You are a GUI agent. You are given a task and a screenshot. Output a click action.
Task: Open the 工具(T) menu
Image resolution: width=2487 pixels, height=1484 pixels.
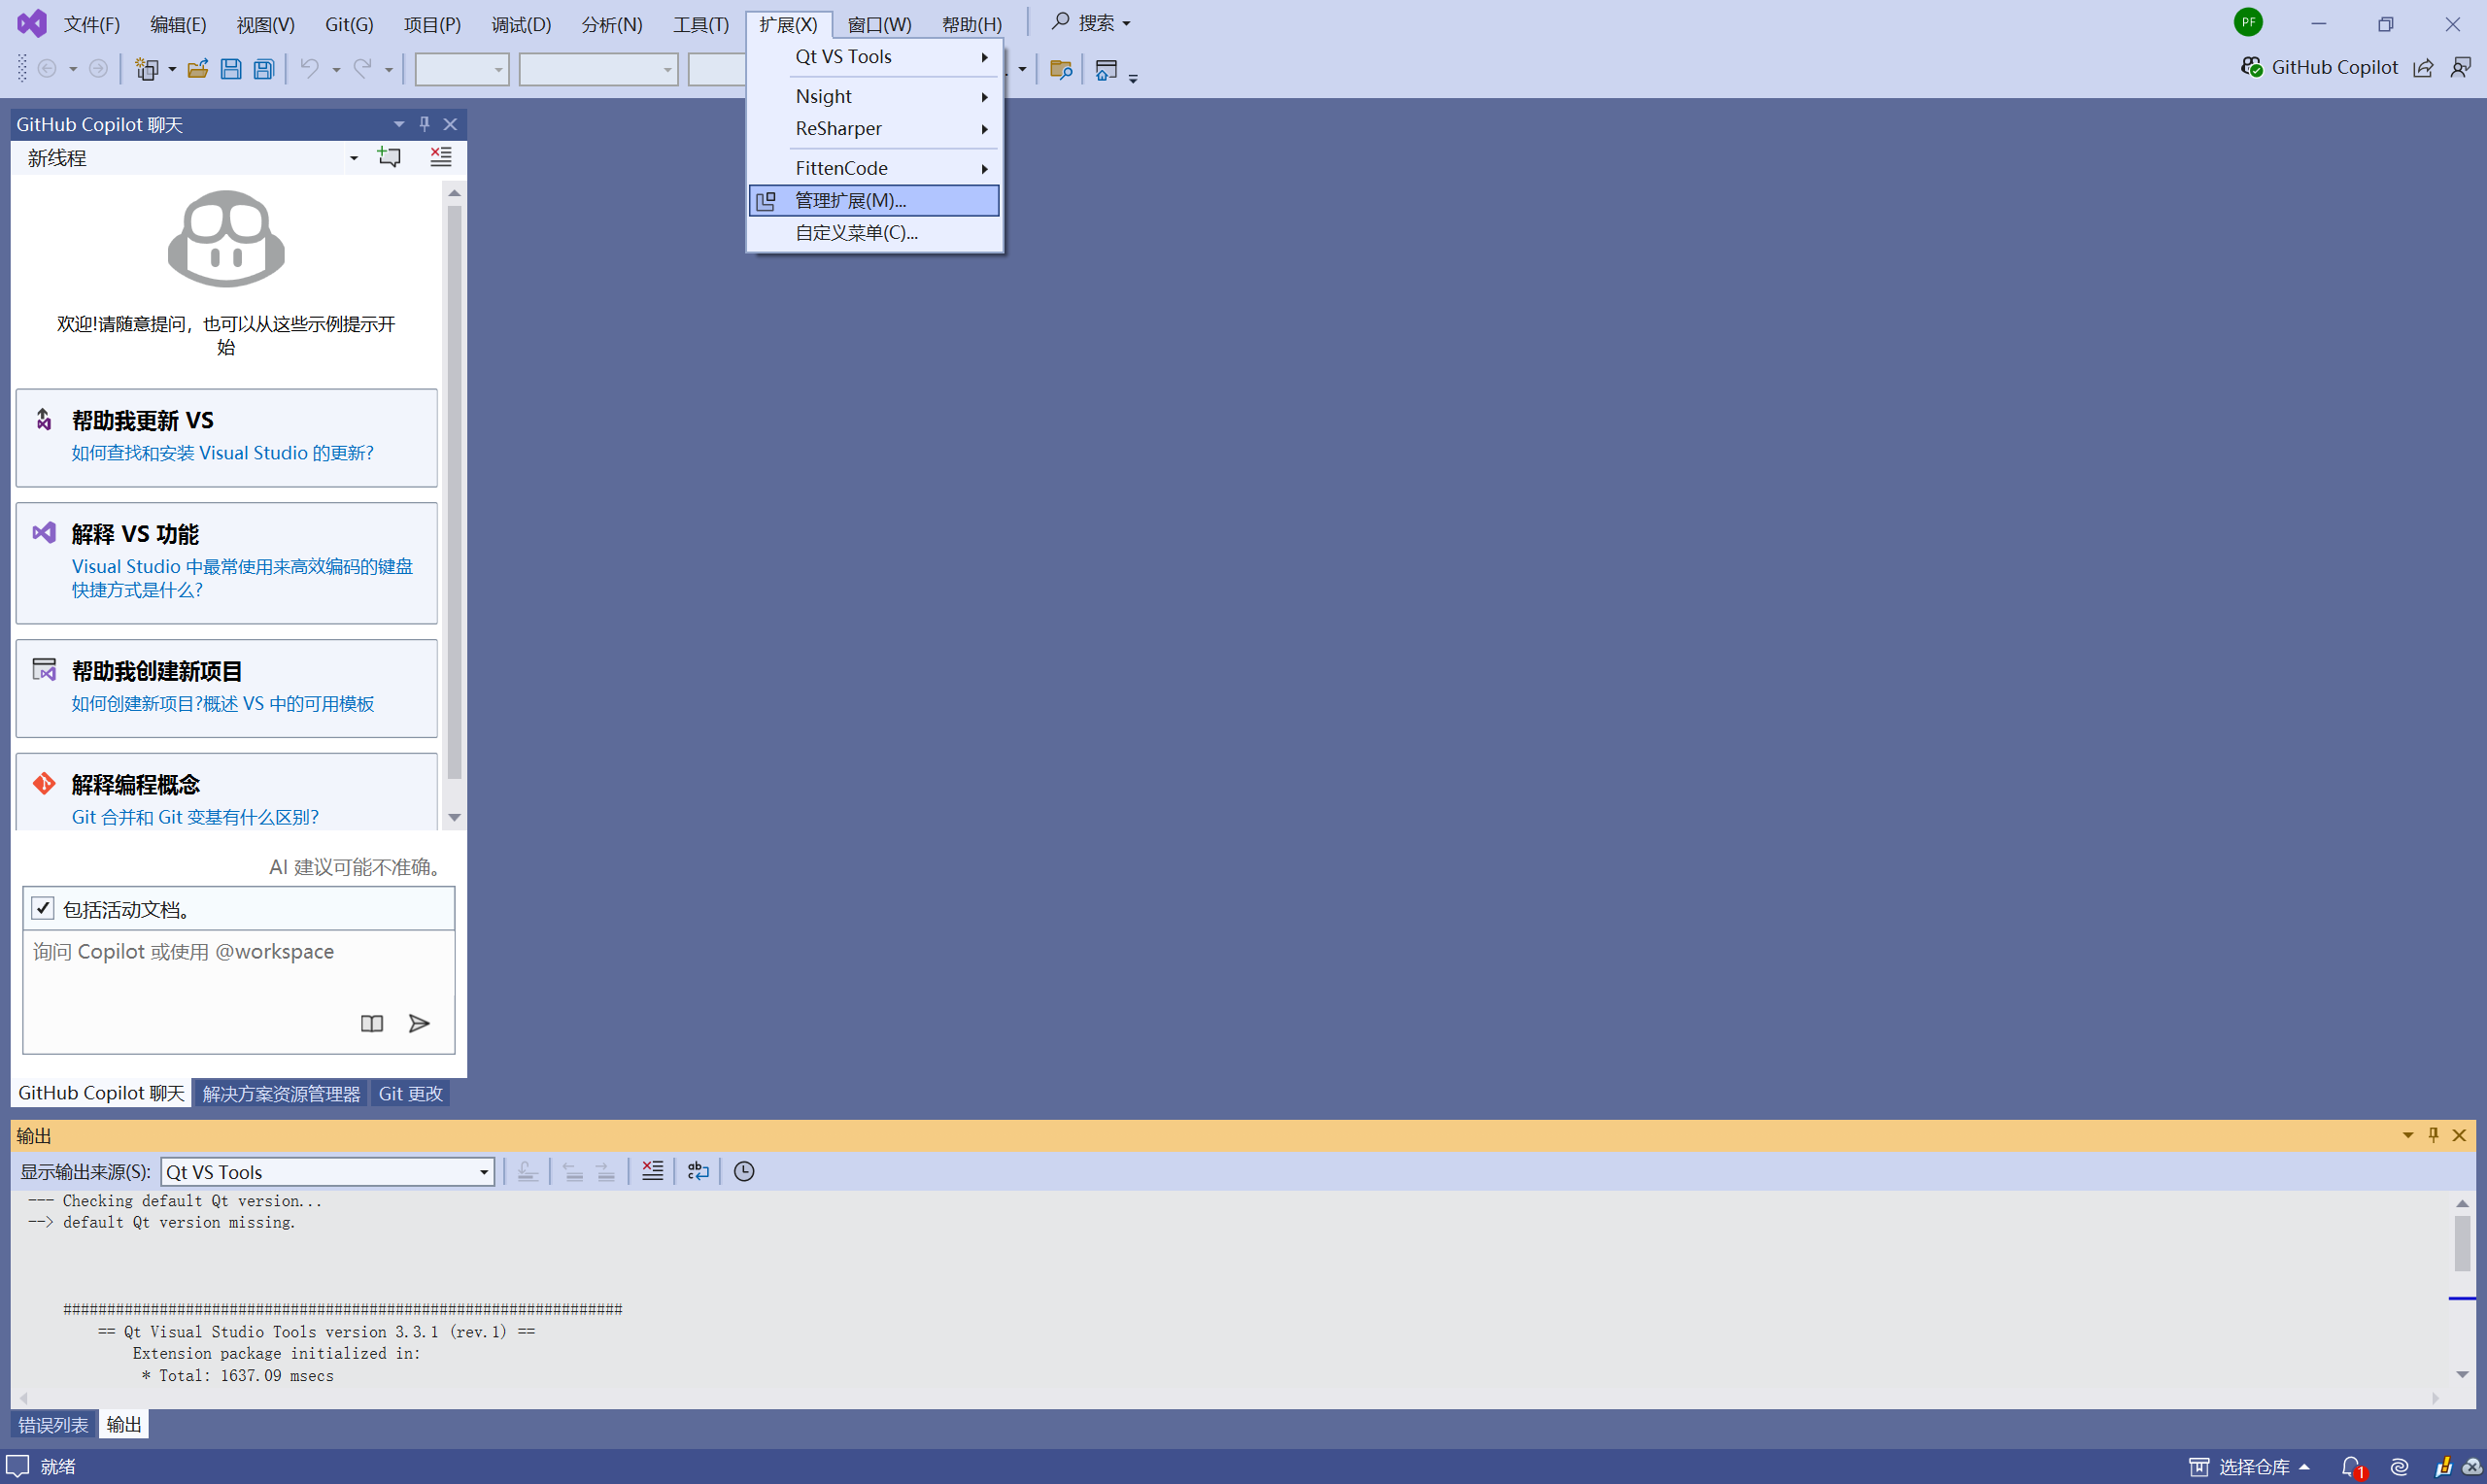(701, 24)
